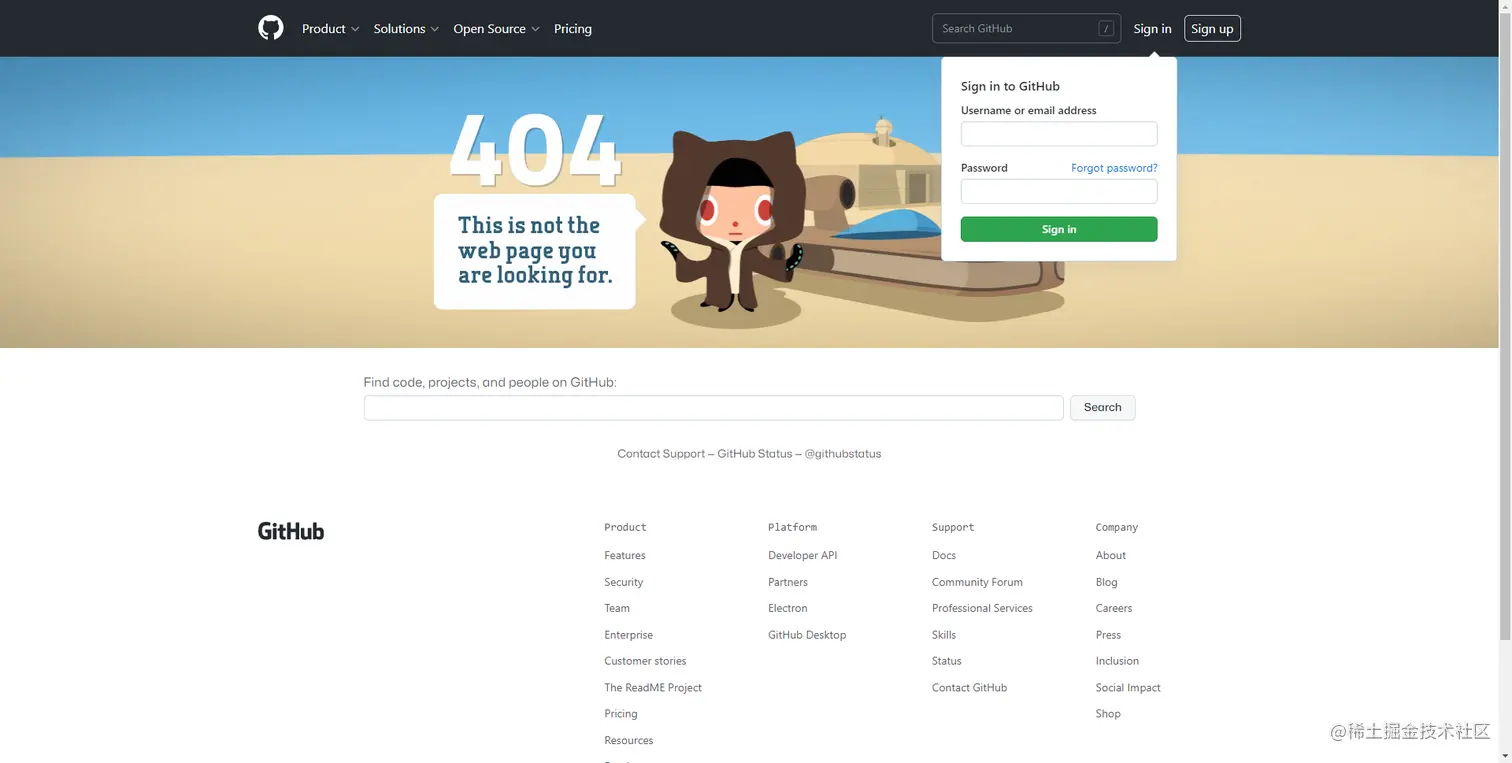The height and width of the screenshot is (763, 1512).
Task: Open Blog footer link
Action: tap(1107, 582)
